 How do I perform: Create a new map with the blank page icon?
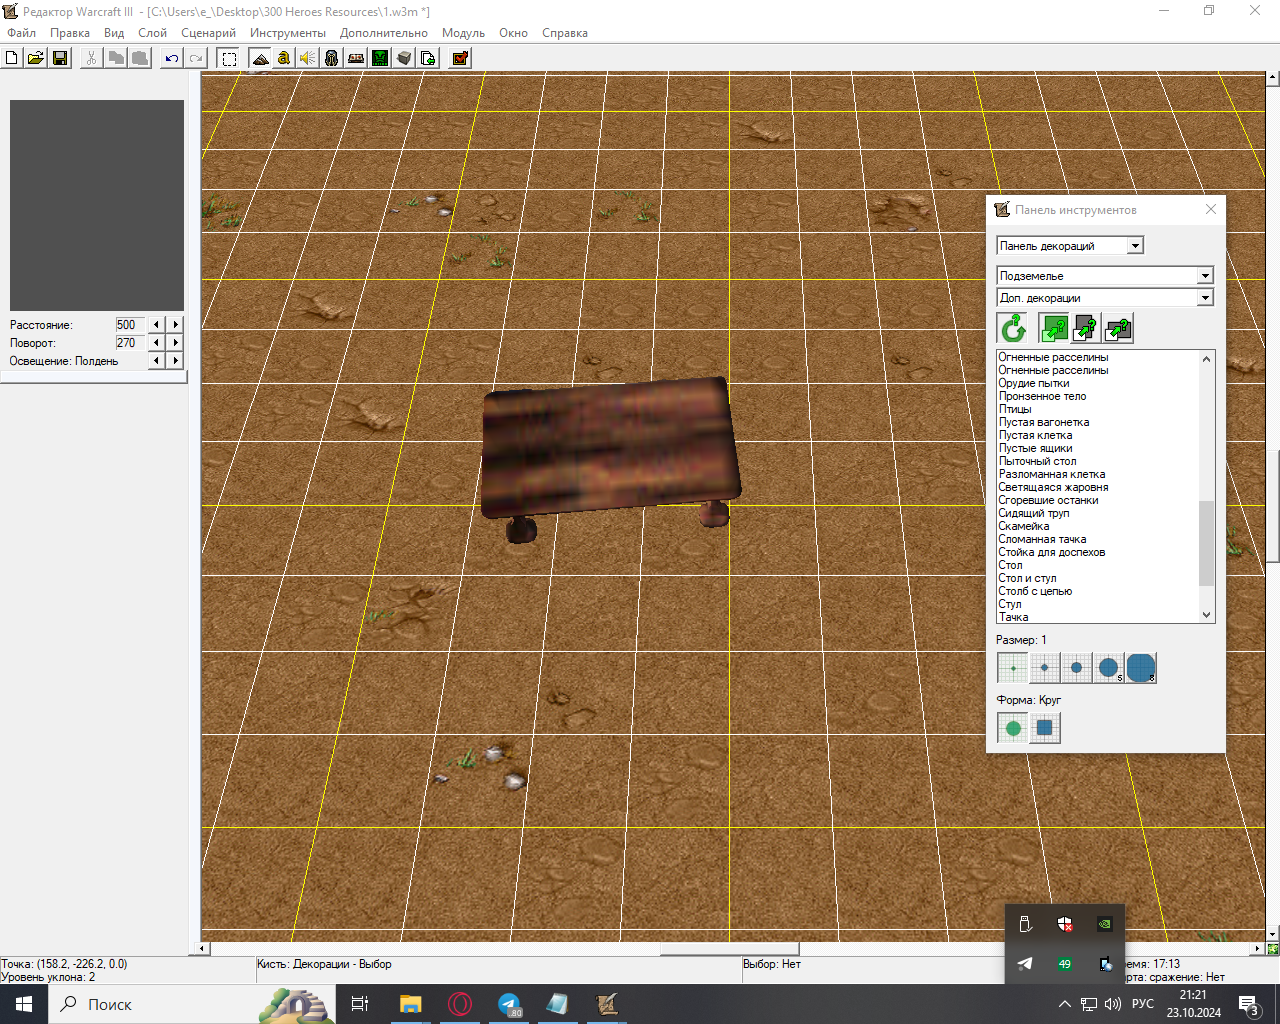pyautogui.click(x=12, y=58)
